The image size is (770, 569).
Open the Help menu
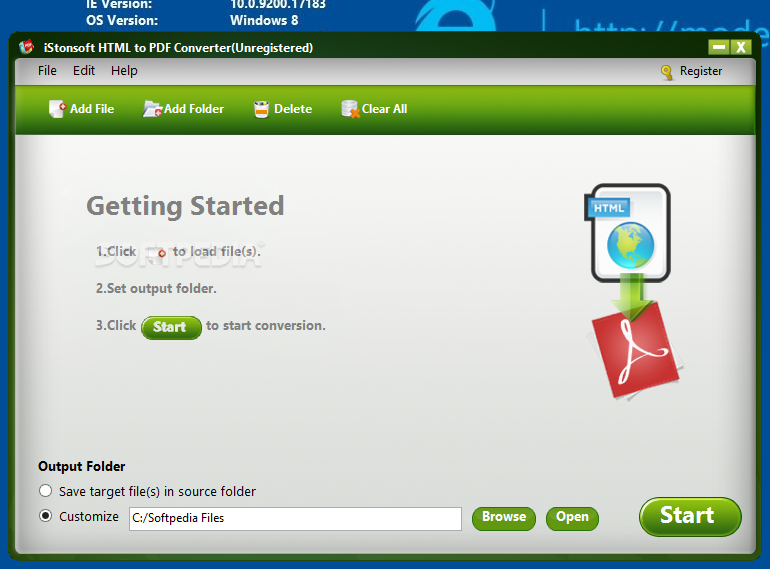tap(124, 71)
